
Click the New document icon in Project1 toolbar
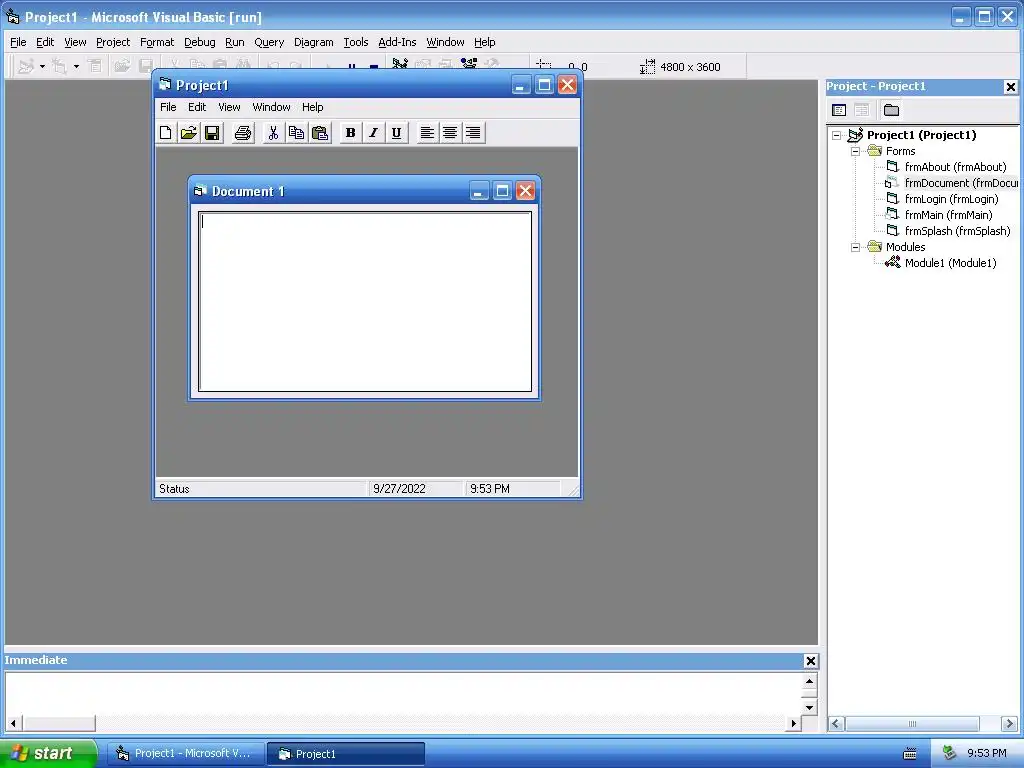[x=166, y=133]
